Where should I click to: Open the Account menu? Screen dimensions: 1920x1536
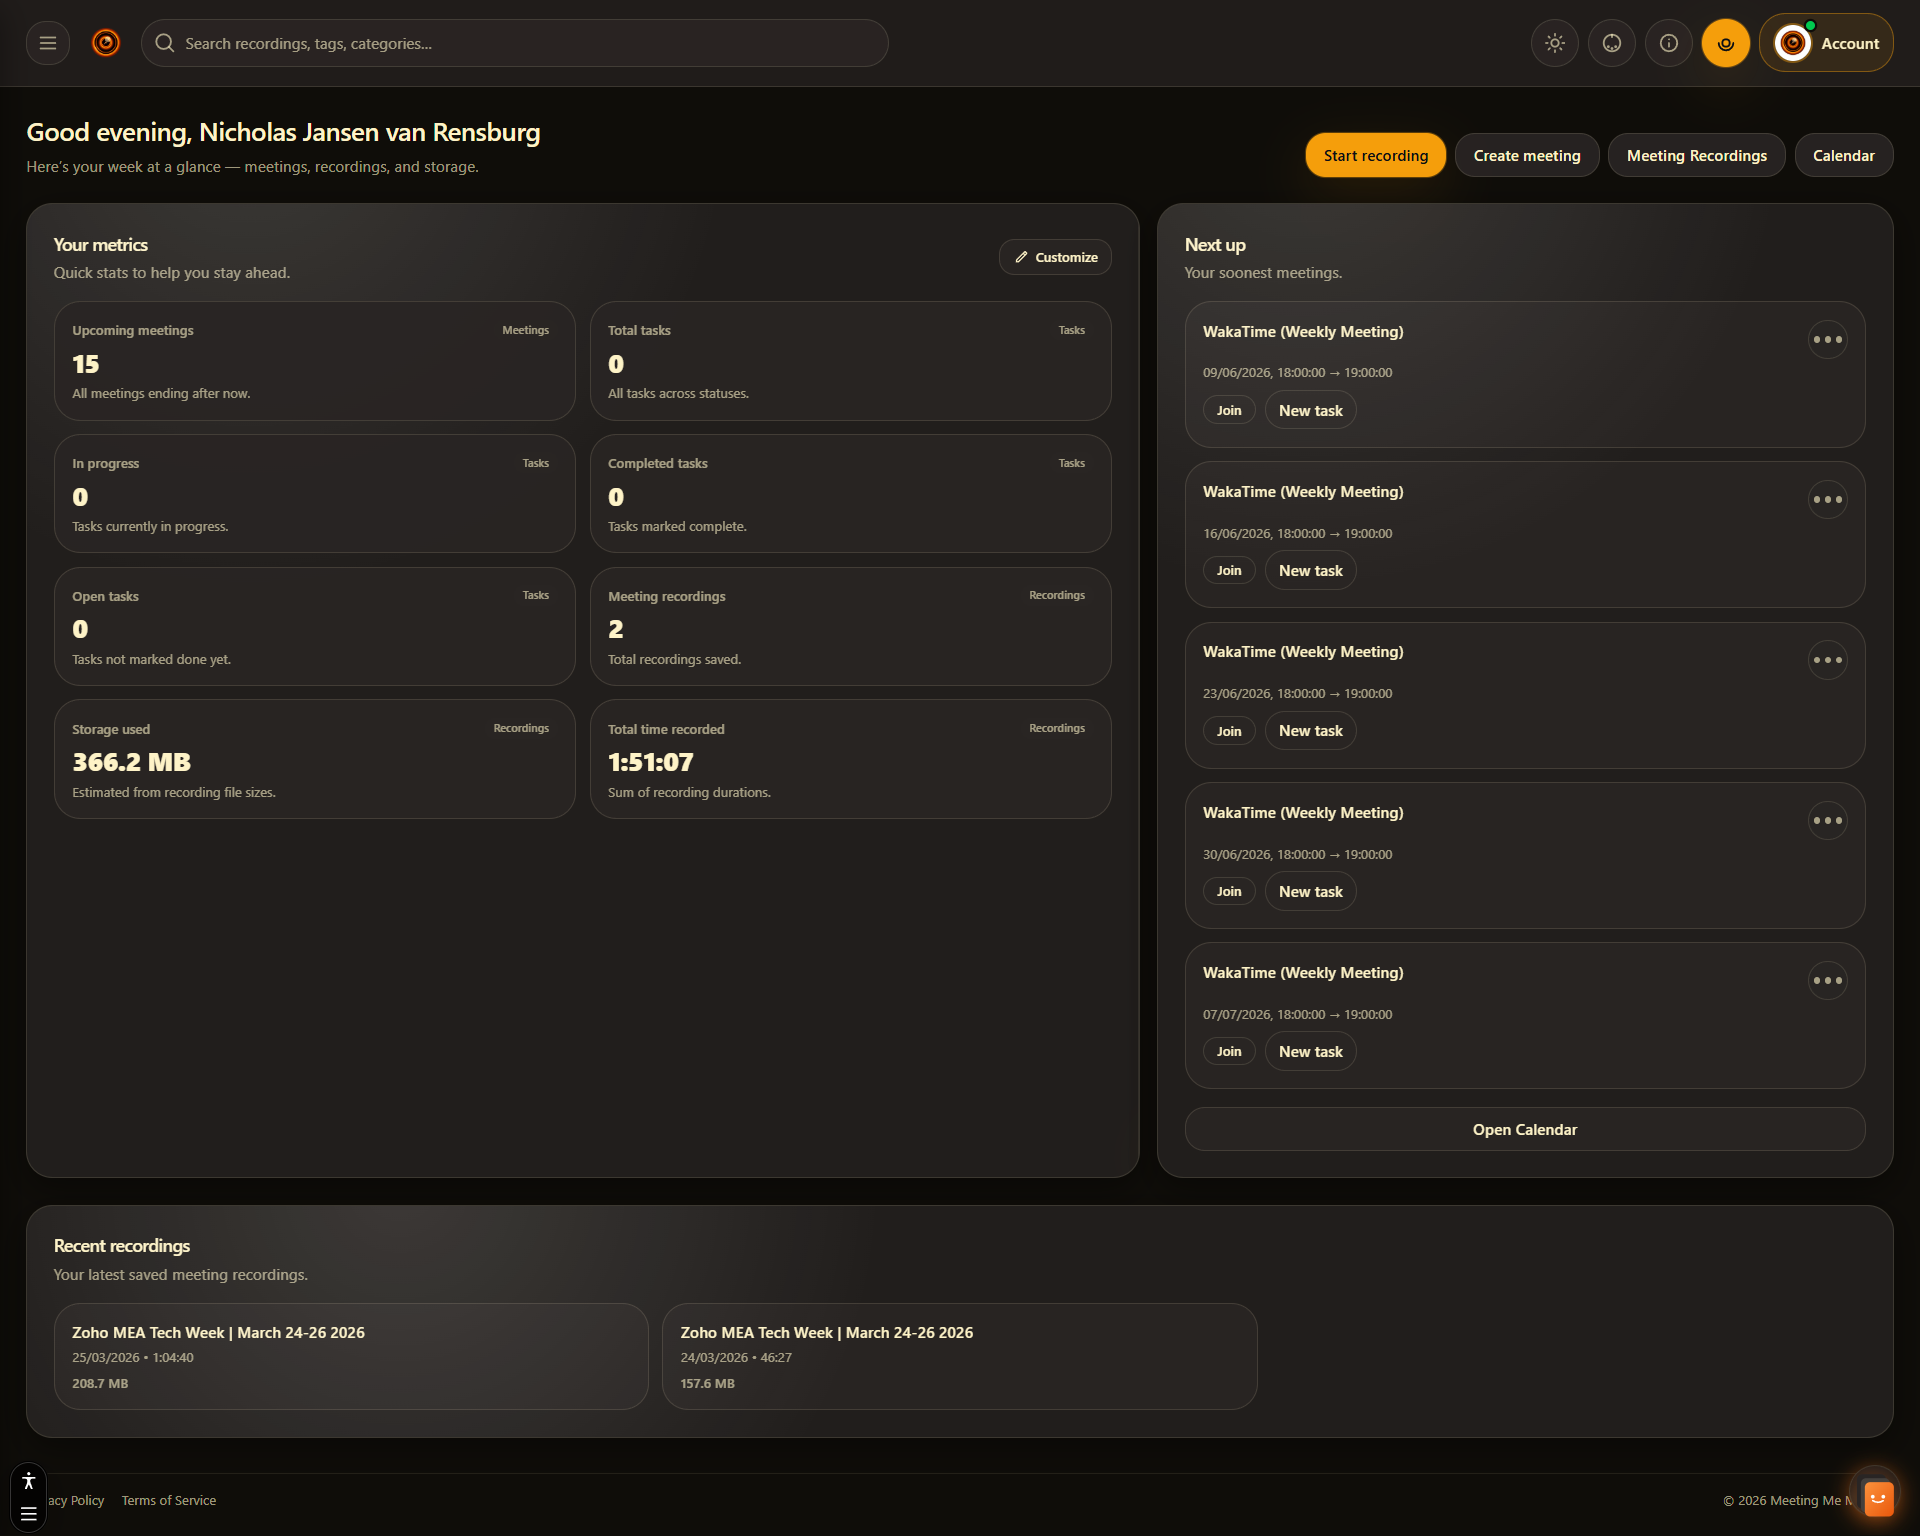pyautogui.click(x=1825, y=43)
